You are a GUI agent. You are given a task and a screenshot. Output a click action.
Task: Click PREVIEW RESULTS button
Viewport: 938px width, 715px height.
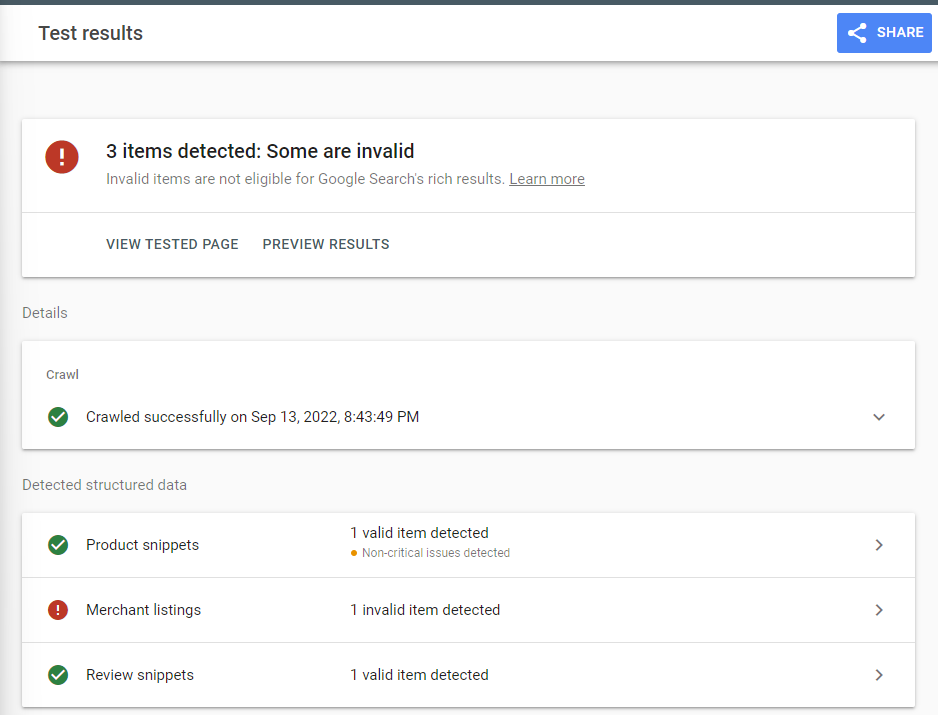326,244
